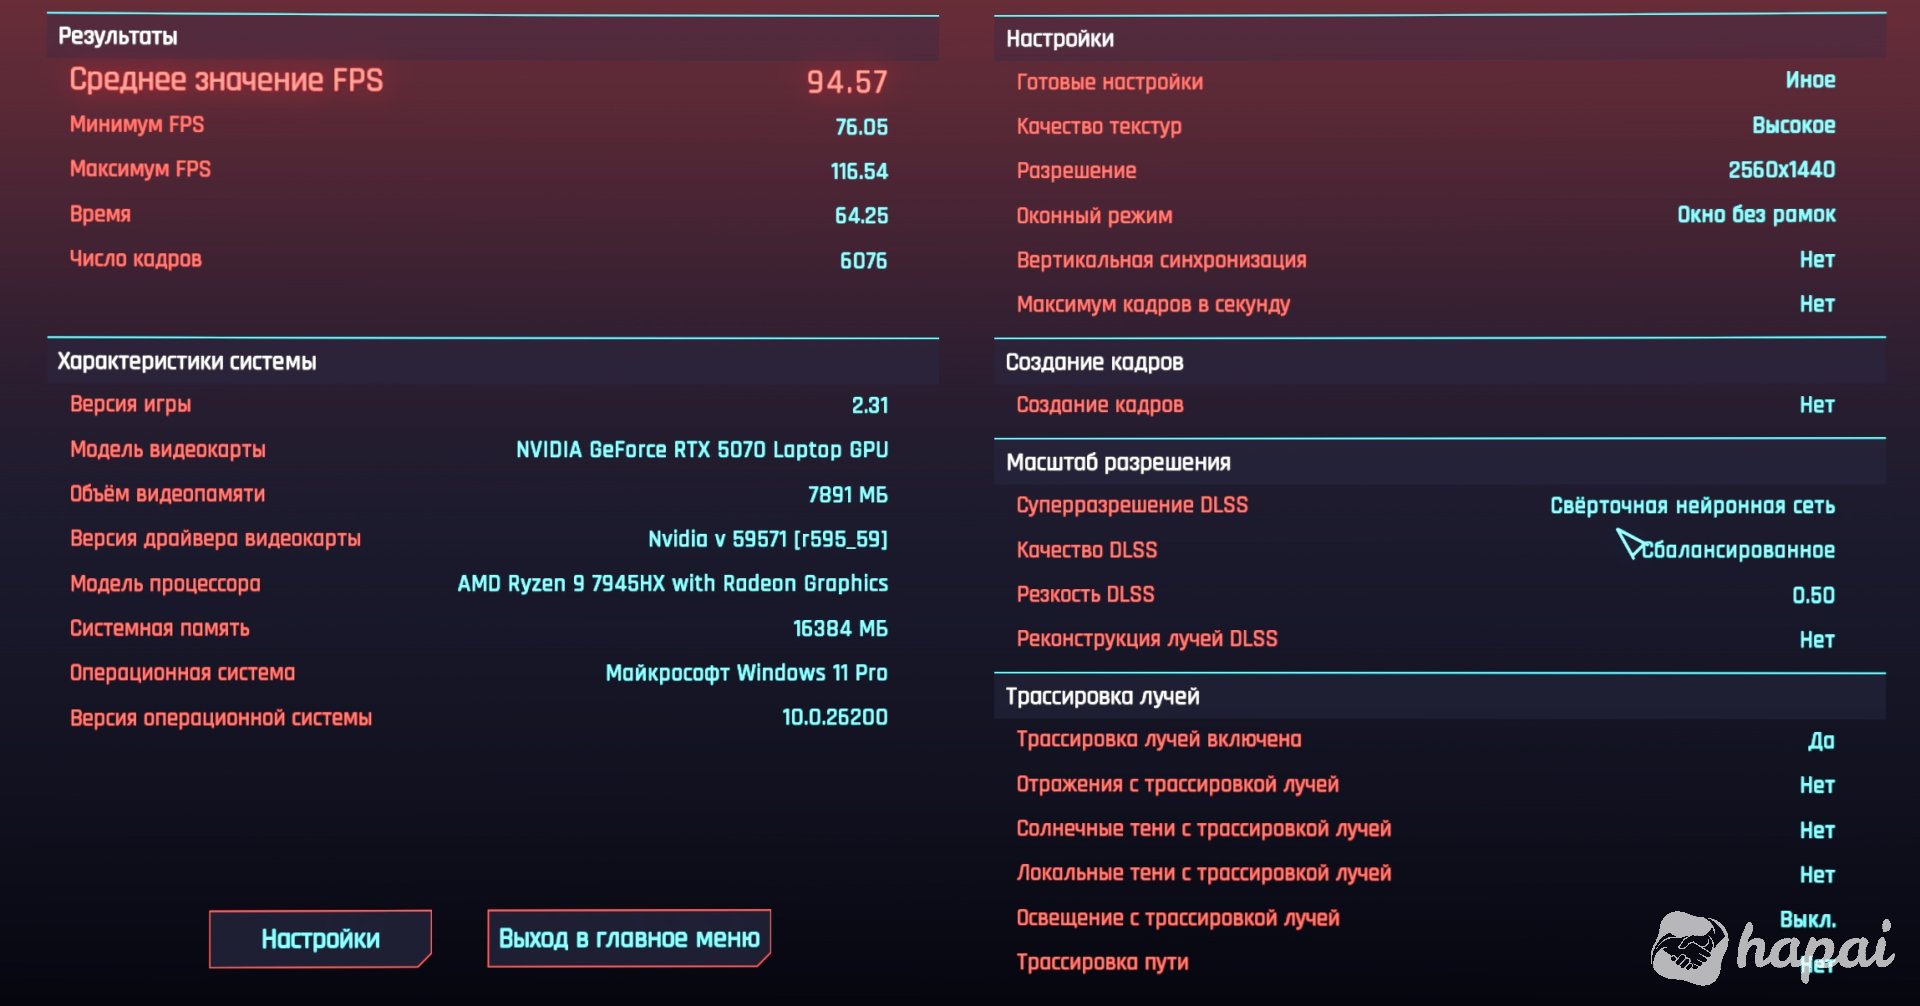Viewport: 1920px width, 1006px height.
Task: Click Майкрософт Windows 11 Pro text
Action: [x=746, y=673]
